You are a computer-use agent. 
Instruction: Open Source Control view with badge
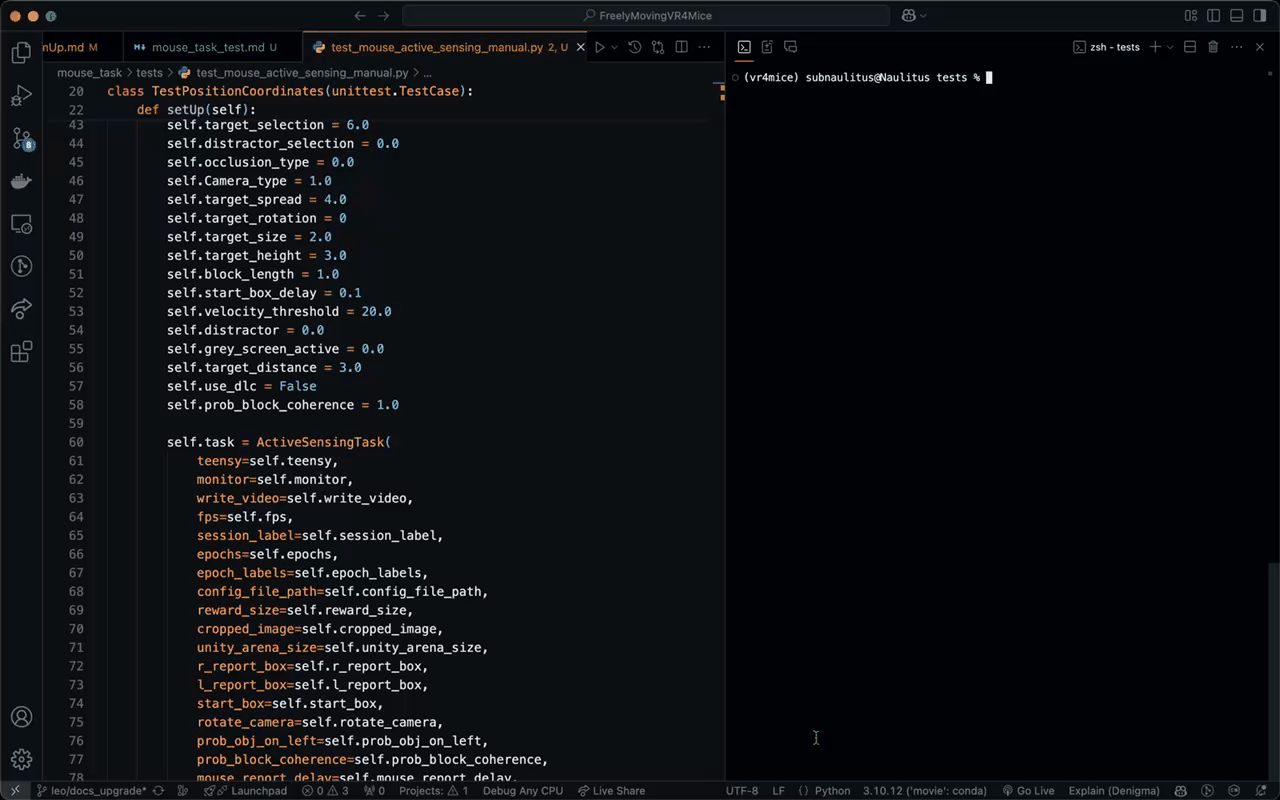pos(21,139)
